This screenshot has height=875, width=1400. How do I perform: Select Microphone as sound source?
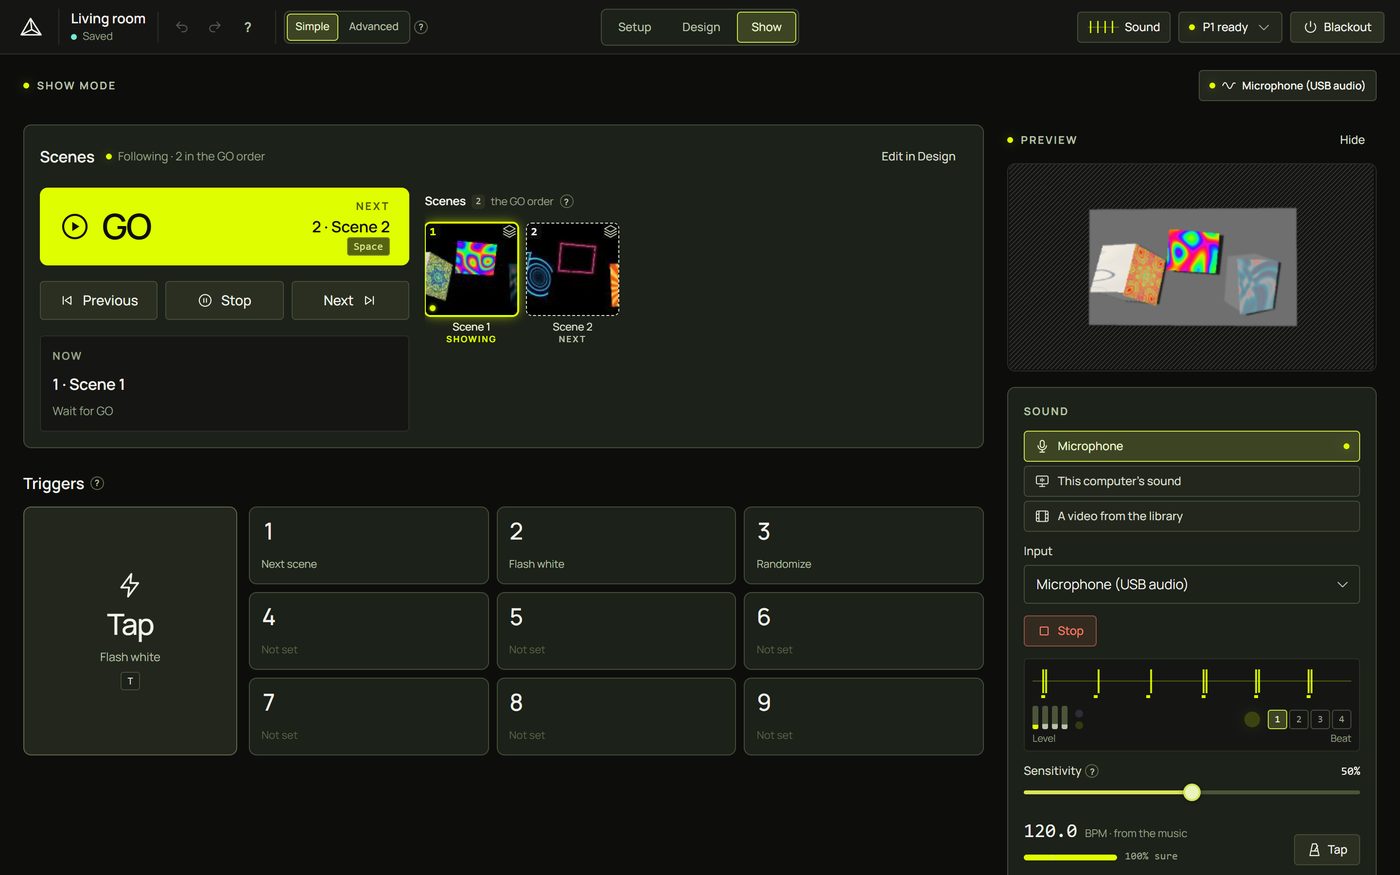[1191, 446]
